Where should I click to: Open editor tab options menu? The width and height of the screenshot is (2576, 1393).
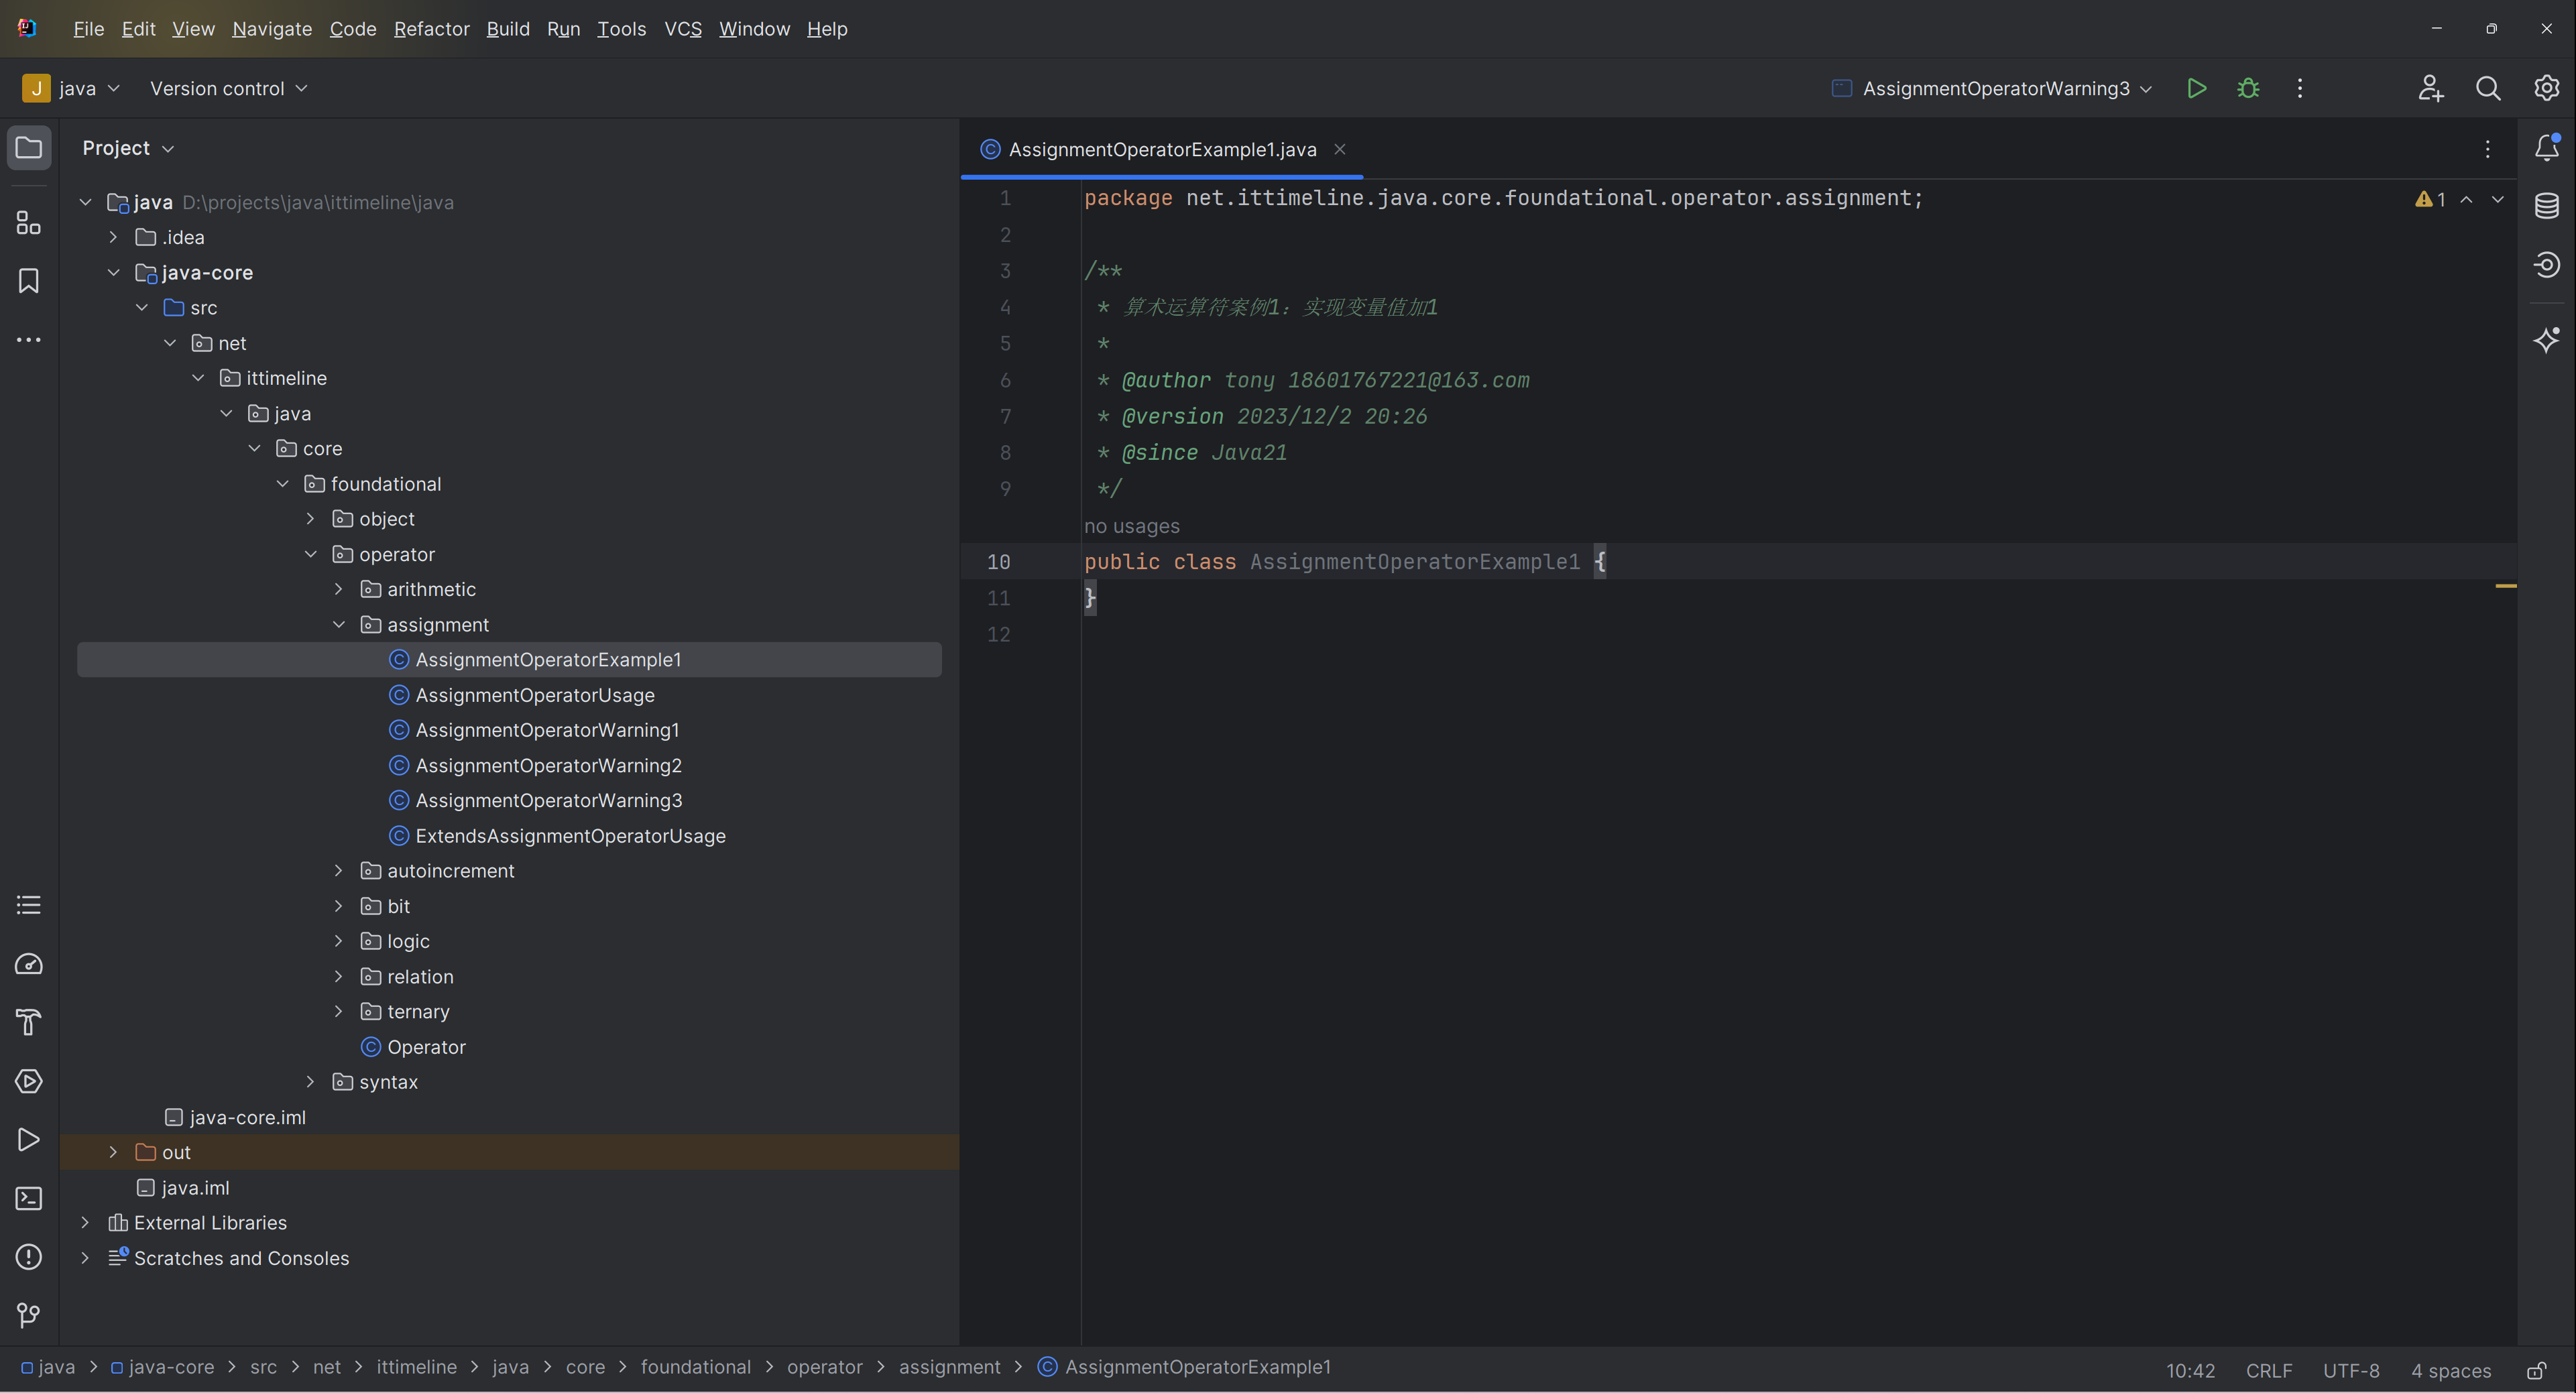[2488, 149]
